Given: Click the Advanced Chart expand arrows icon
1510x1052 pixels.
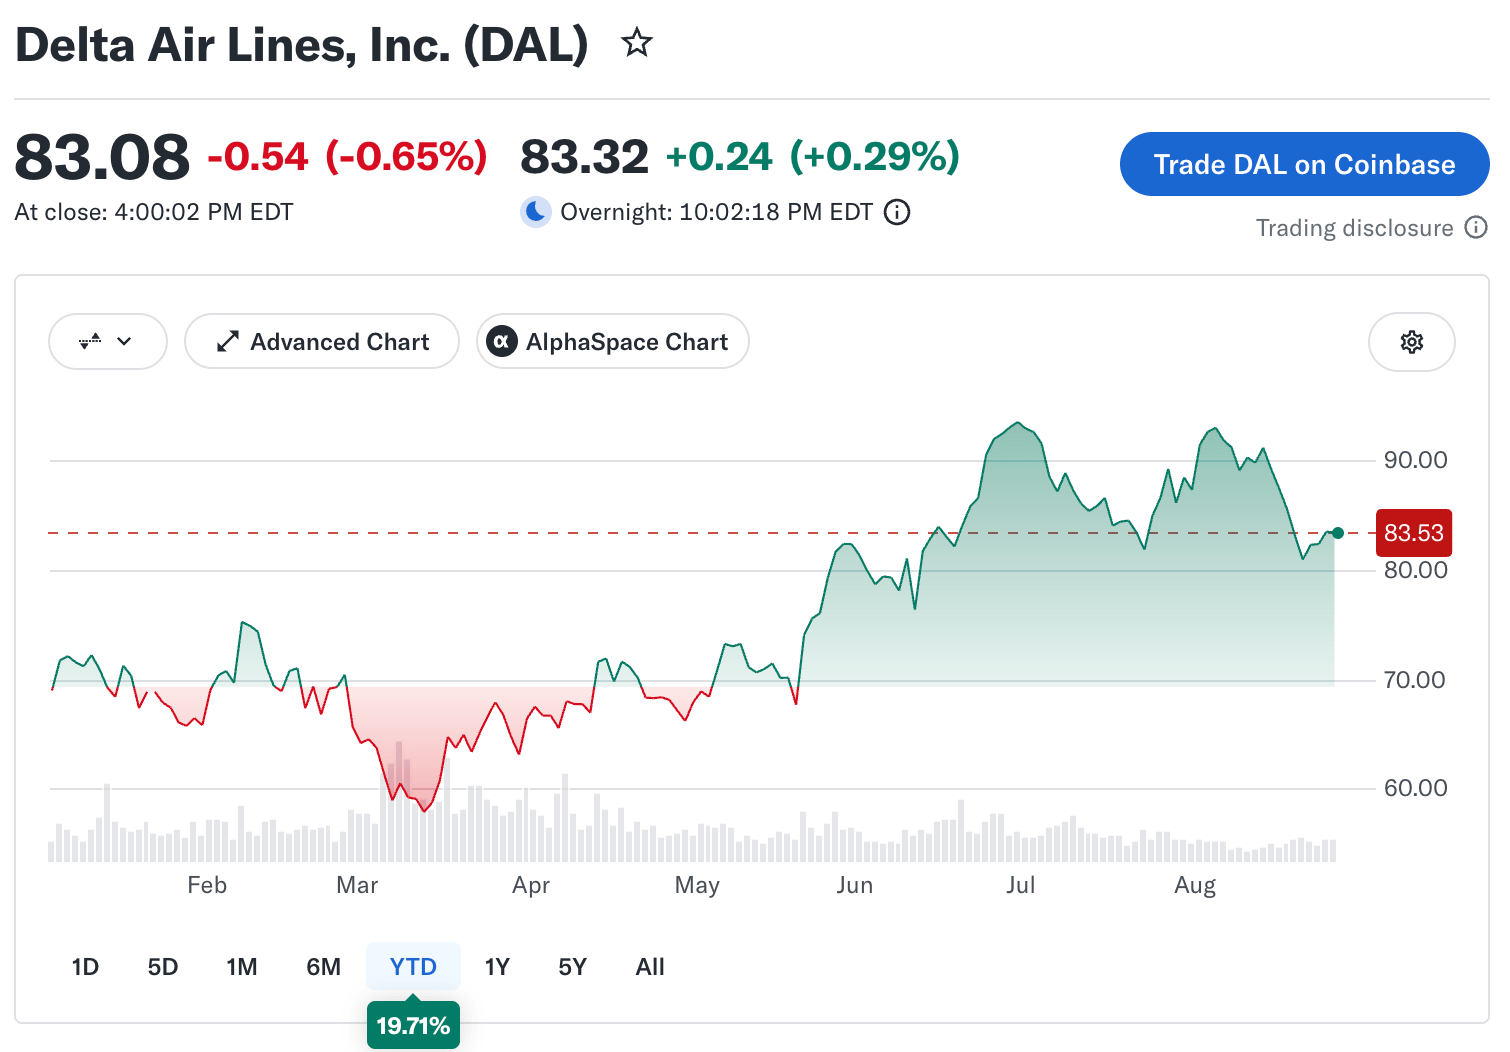Looking at the screenshot, I should click(228, 342).
